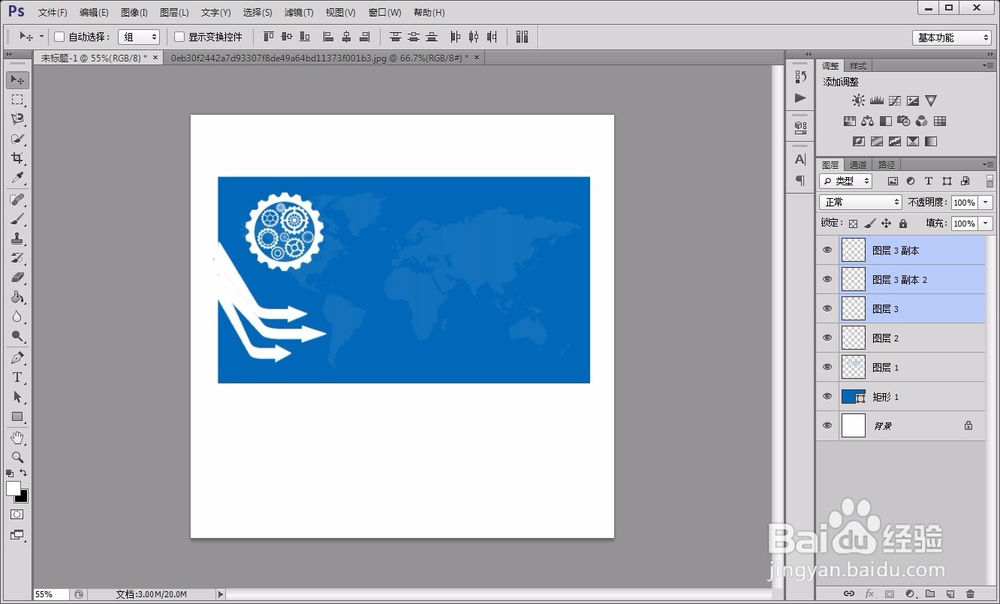
Task: Add Brightness/Contrast adjustment
Action: point(858,100)
